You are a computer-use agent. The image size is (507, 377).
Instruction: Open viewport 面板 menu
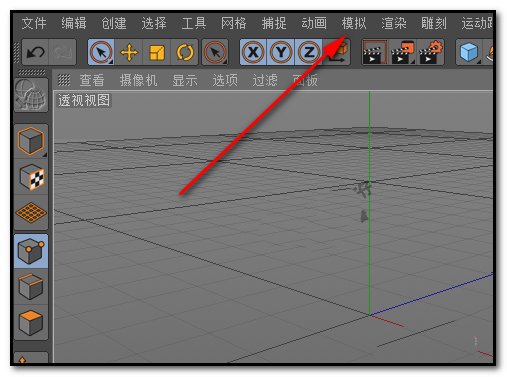pos(305,80)
